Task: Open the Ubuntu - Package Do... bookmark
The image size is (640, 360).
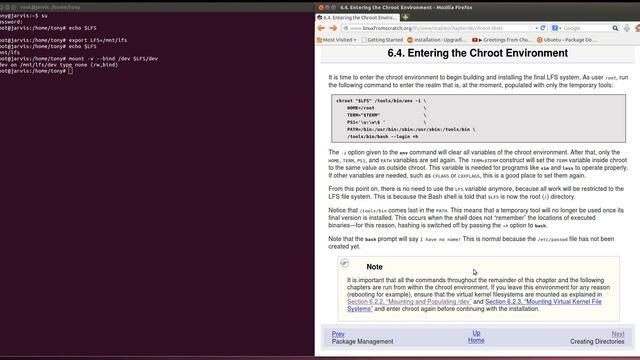Action: tap(567, 40)
